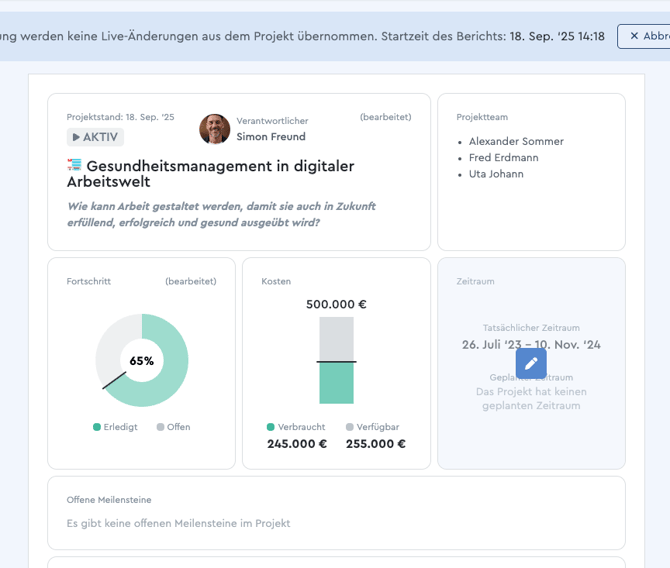Click the gray Offen legend dot
Viewport: 670px width, 568px height.
[x=160, y=427]
